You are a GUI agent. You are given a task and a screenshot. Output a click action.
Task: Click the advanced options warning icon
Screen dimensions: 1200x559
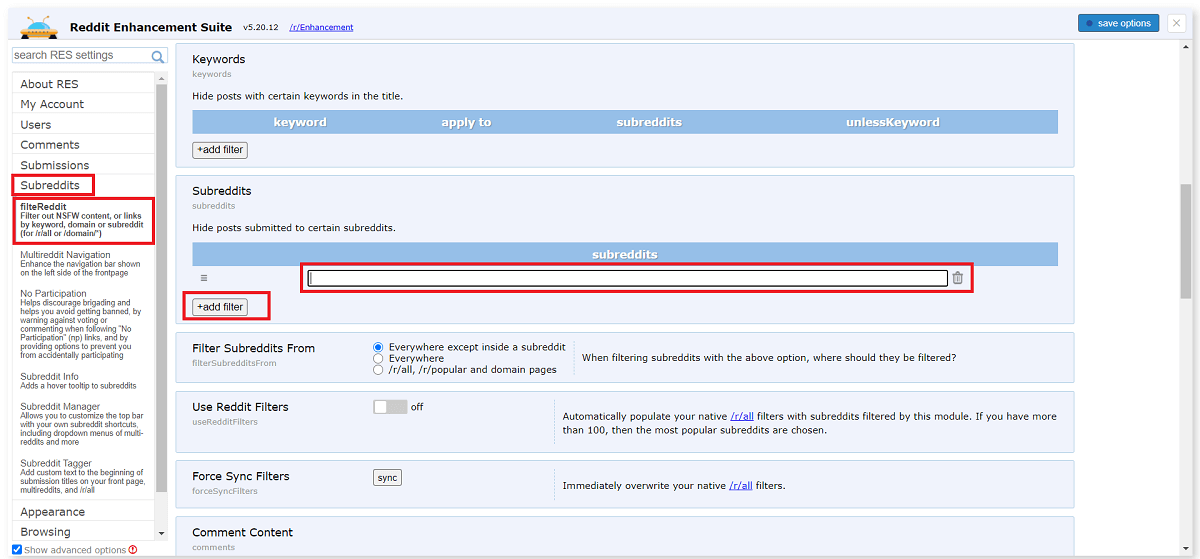[x=132, y=549]
